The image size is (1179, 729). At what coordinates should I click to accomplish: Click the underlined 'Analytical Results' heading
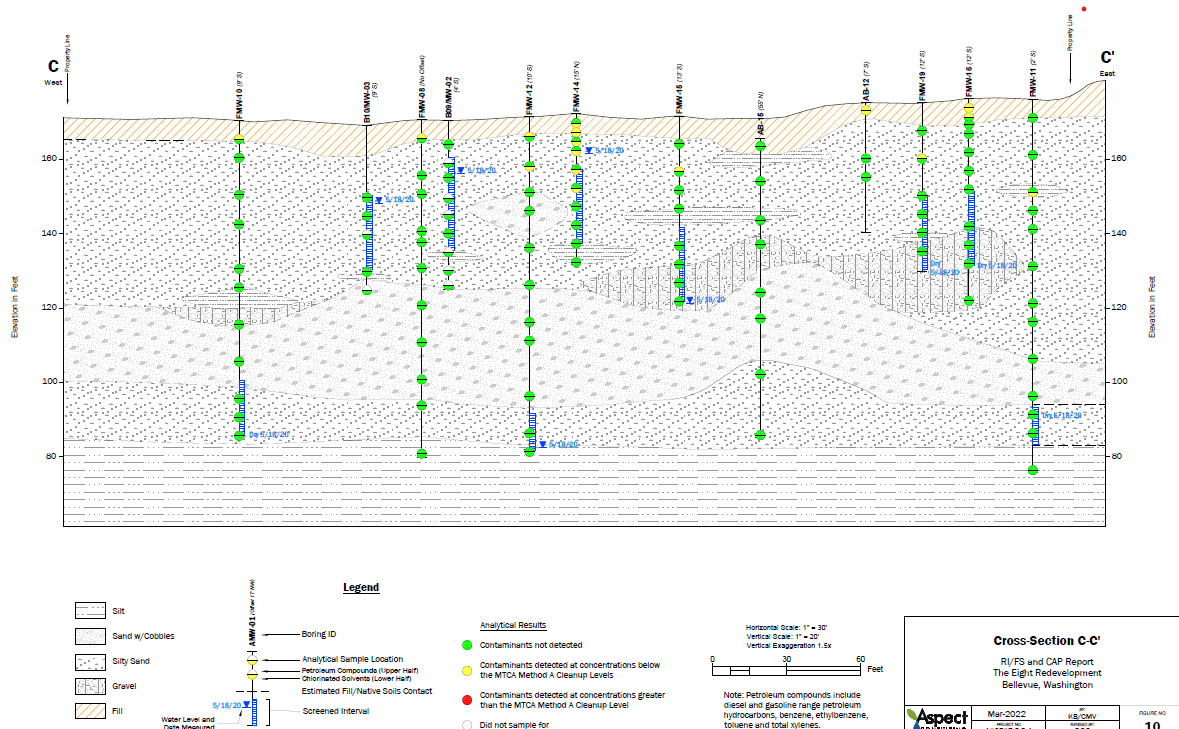(x=513, y=624)
